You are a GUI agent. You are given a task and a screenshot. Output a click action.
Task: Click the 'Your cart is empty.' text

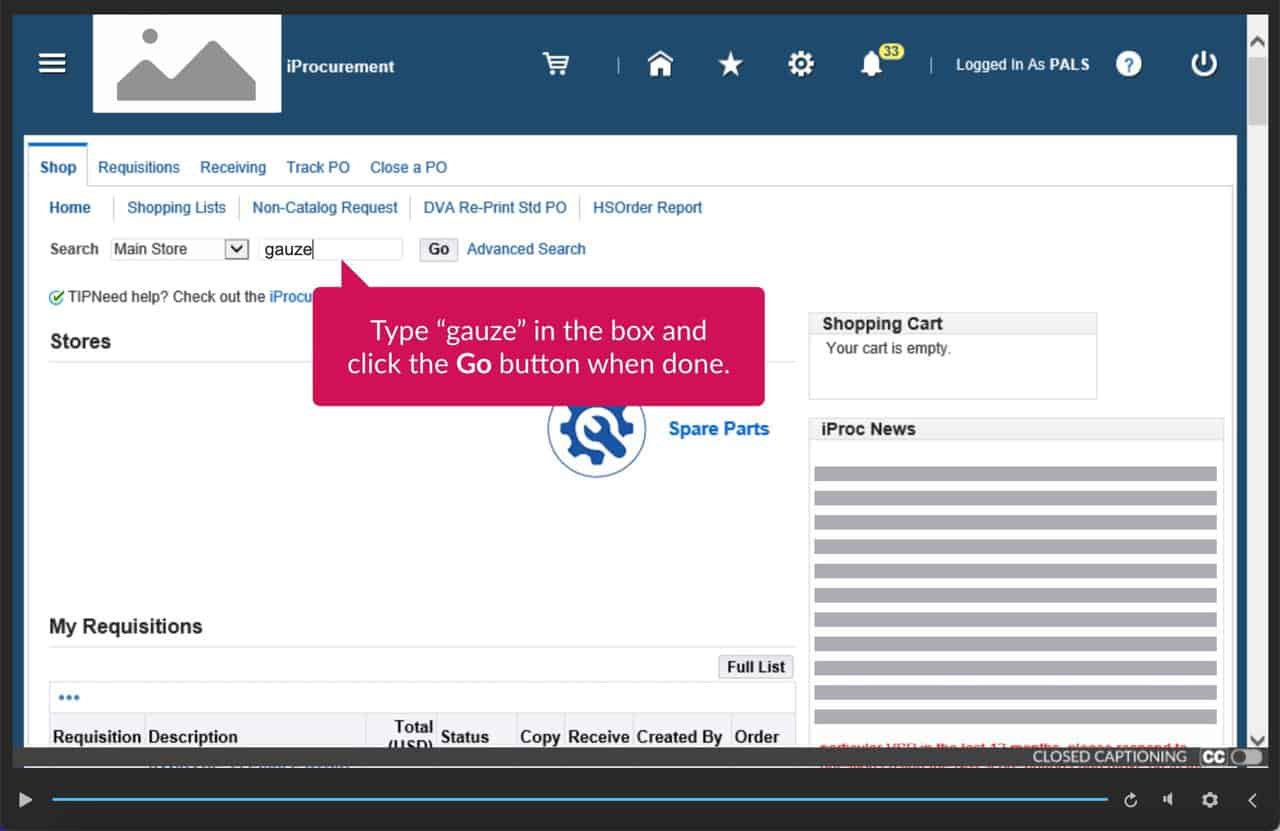[x=888, y=349]
